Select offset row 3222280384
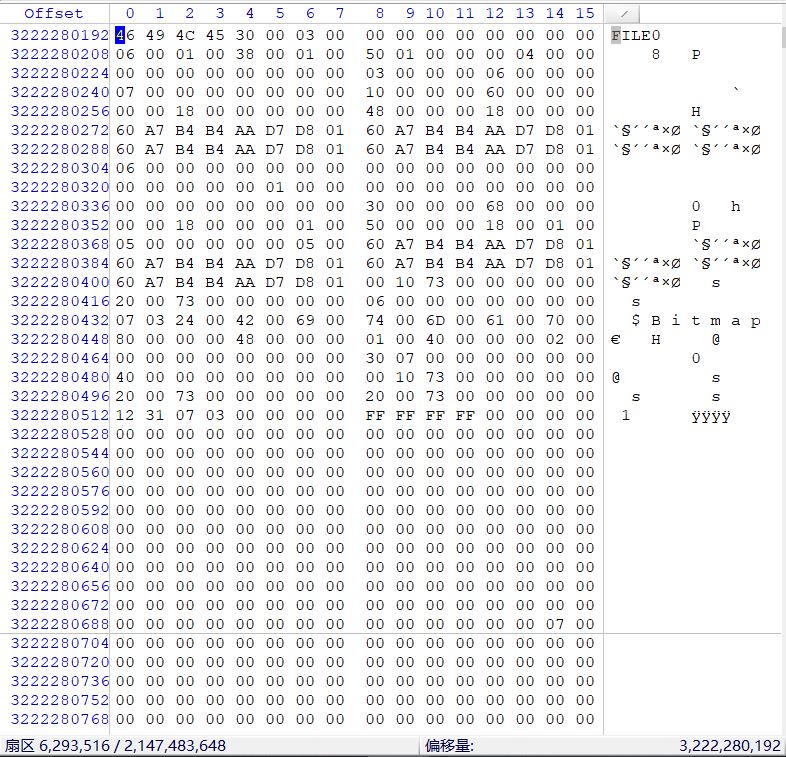Viewport: 786px width, 757px height. [x=60, y=263]
